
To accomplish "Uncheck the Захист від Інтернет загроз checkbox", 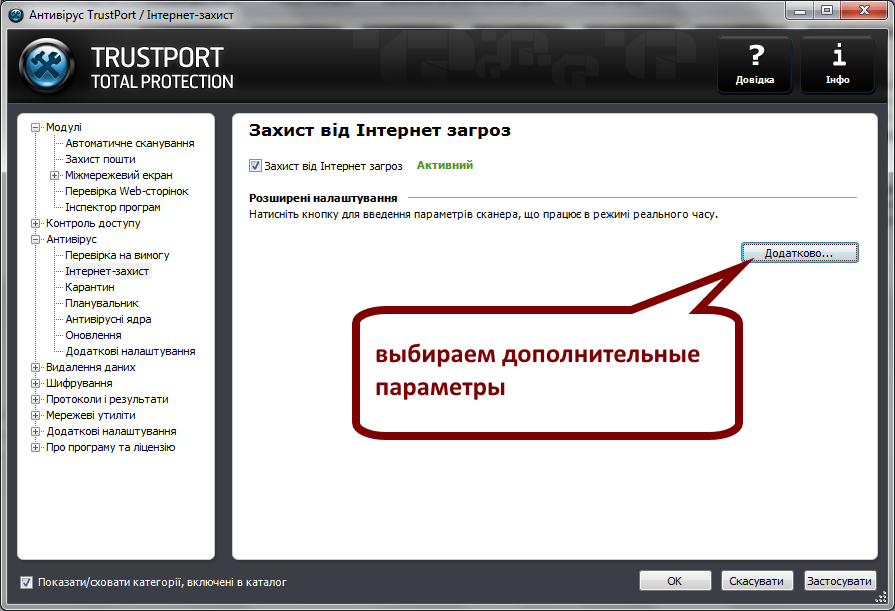I will (x=255, y=165).
